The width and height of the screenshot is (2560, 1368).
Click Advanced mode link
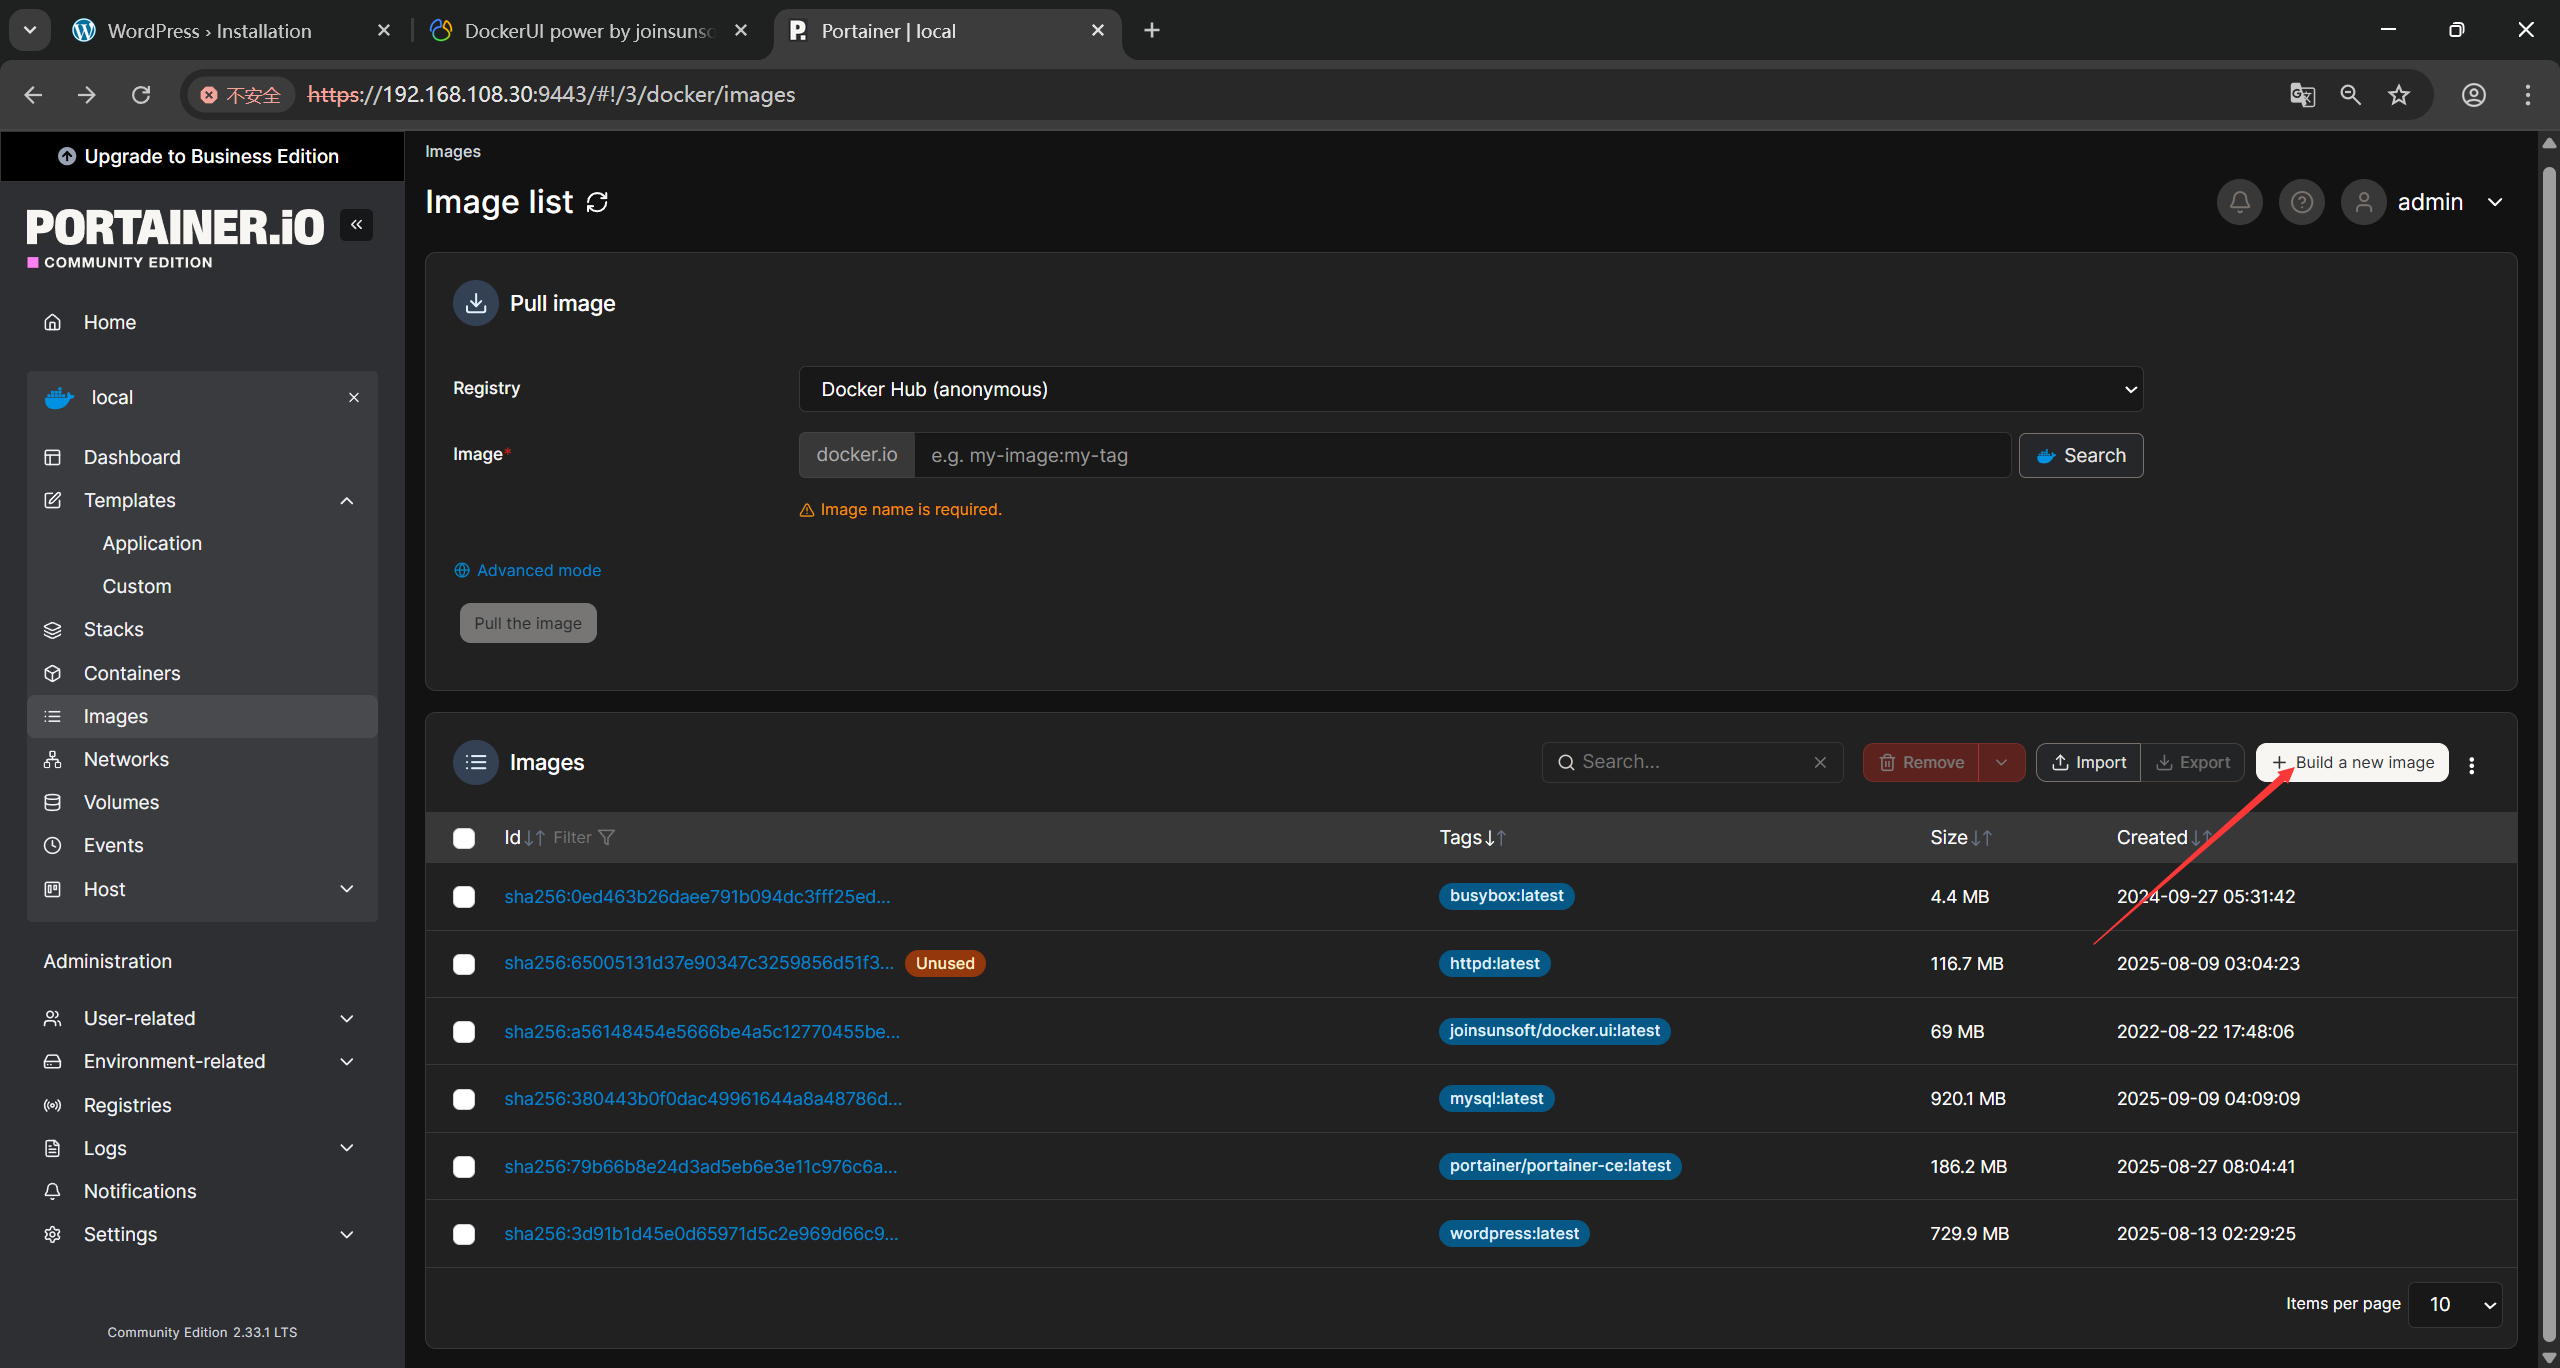click(528, 570)
